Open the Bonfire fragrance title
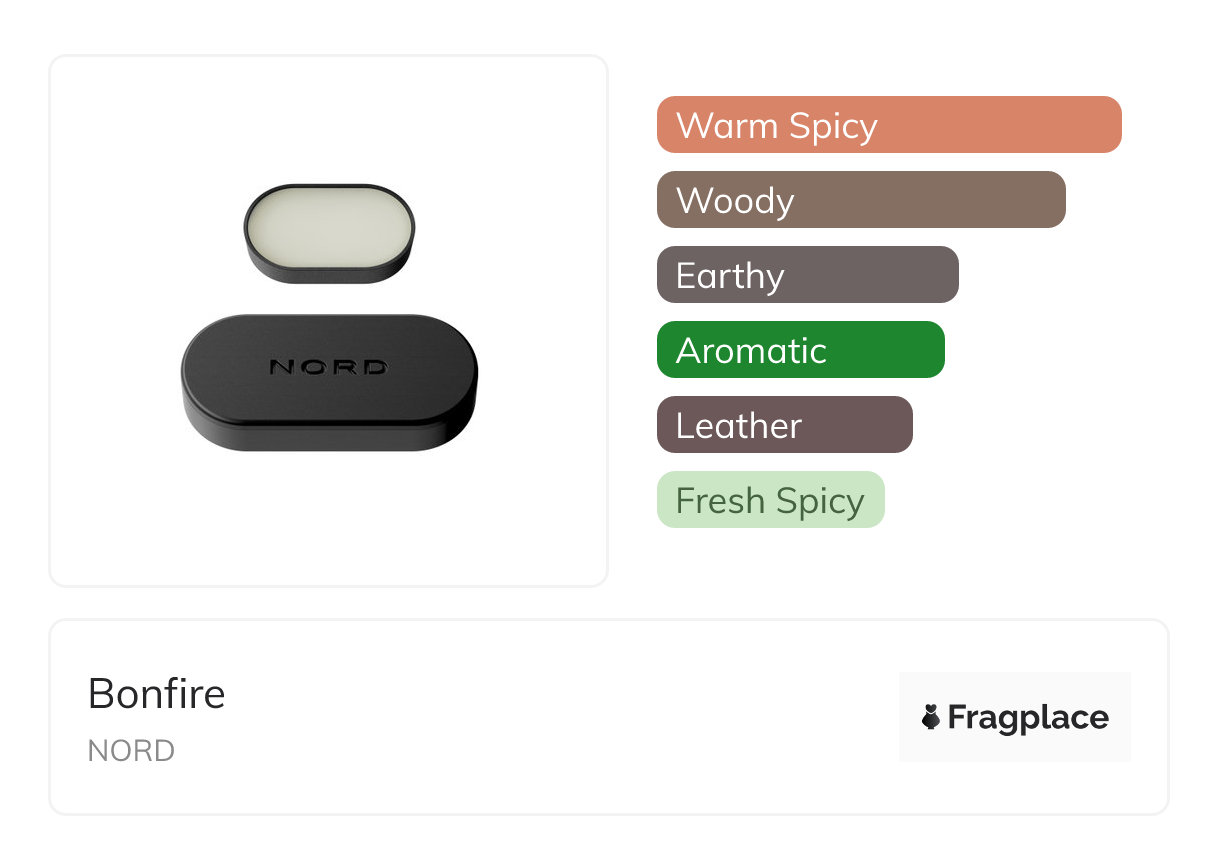The image size is (1218, 864). pos(157,693)
